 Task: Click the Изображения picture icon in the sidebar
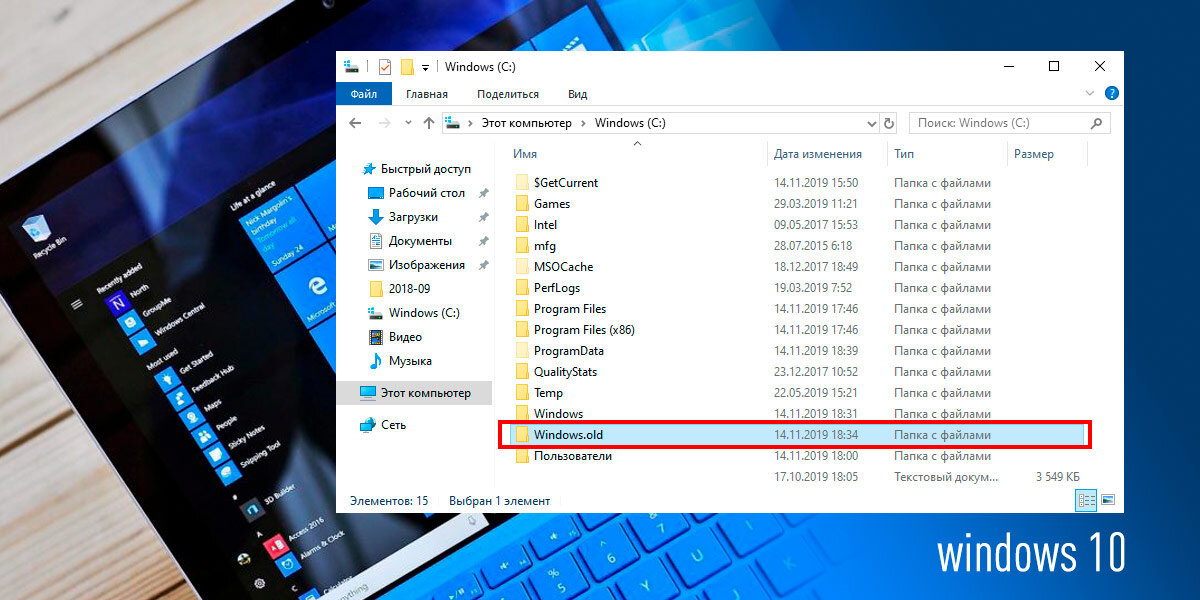pos(376,265)
